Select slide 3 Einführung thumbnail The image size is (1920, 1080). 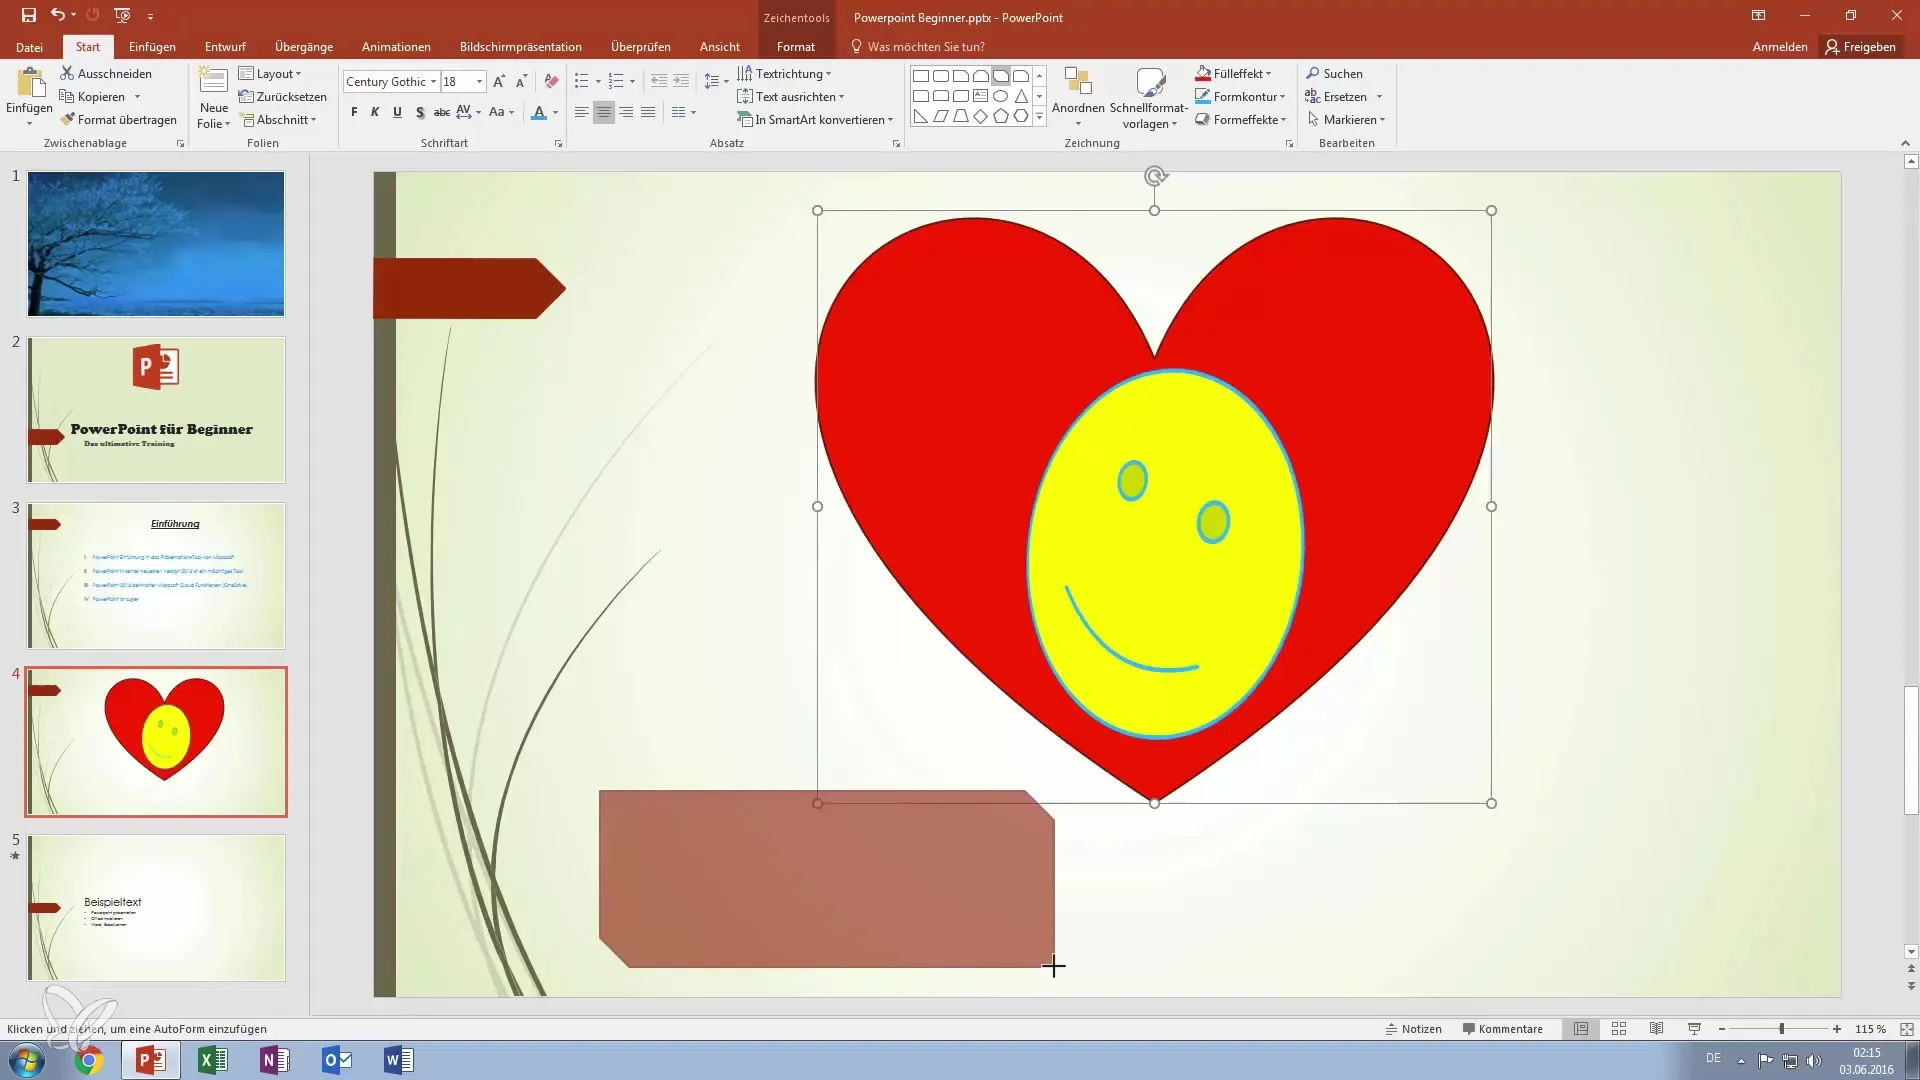click(x=156, y=576)
